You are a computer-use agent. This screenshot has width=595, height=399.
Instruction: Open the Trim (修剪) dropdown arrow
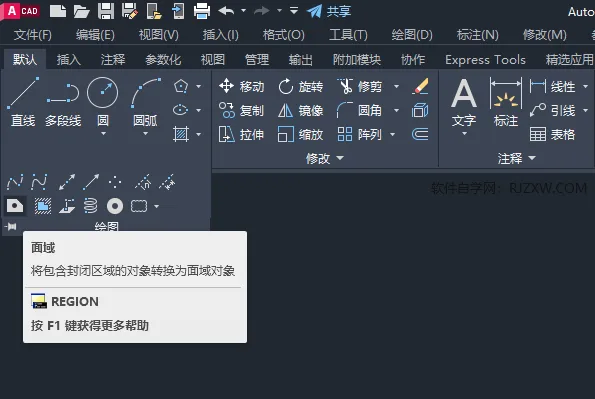tap(397, 87)
